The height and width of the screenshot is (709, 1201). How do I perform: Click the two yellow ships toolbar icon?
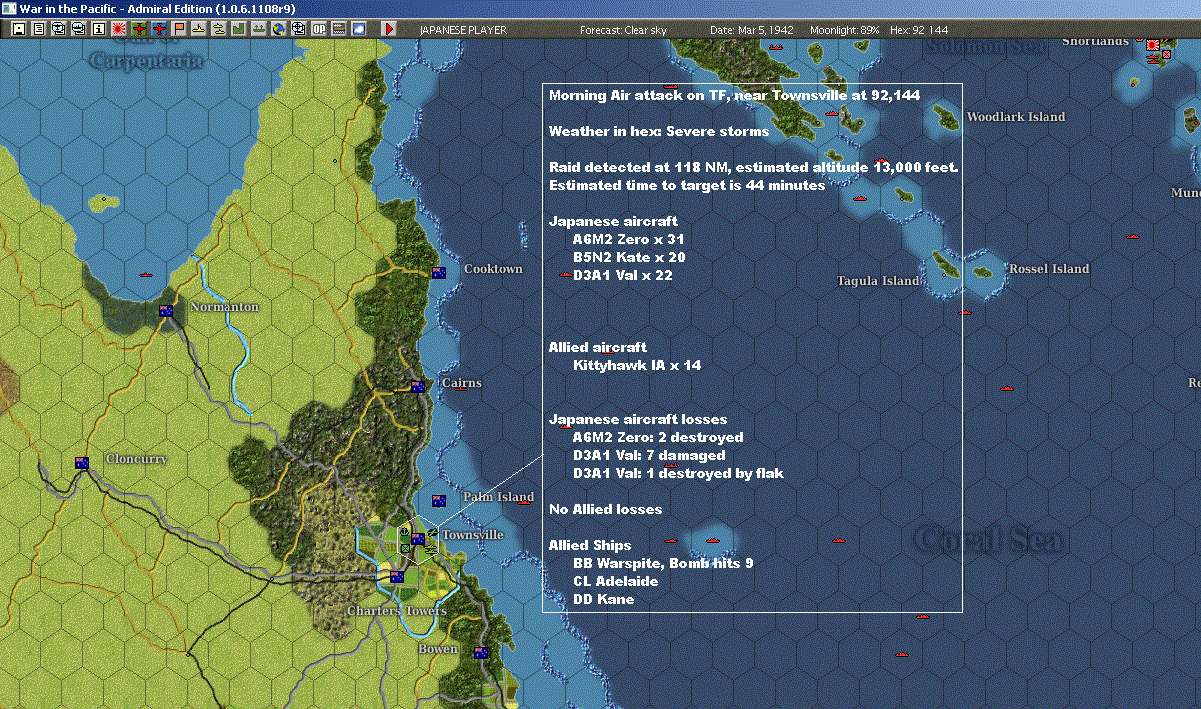[x=219, y=29]
